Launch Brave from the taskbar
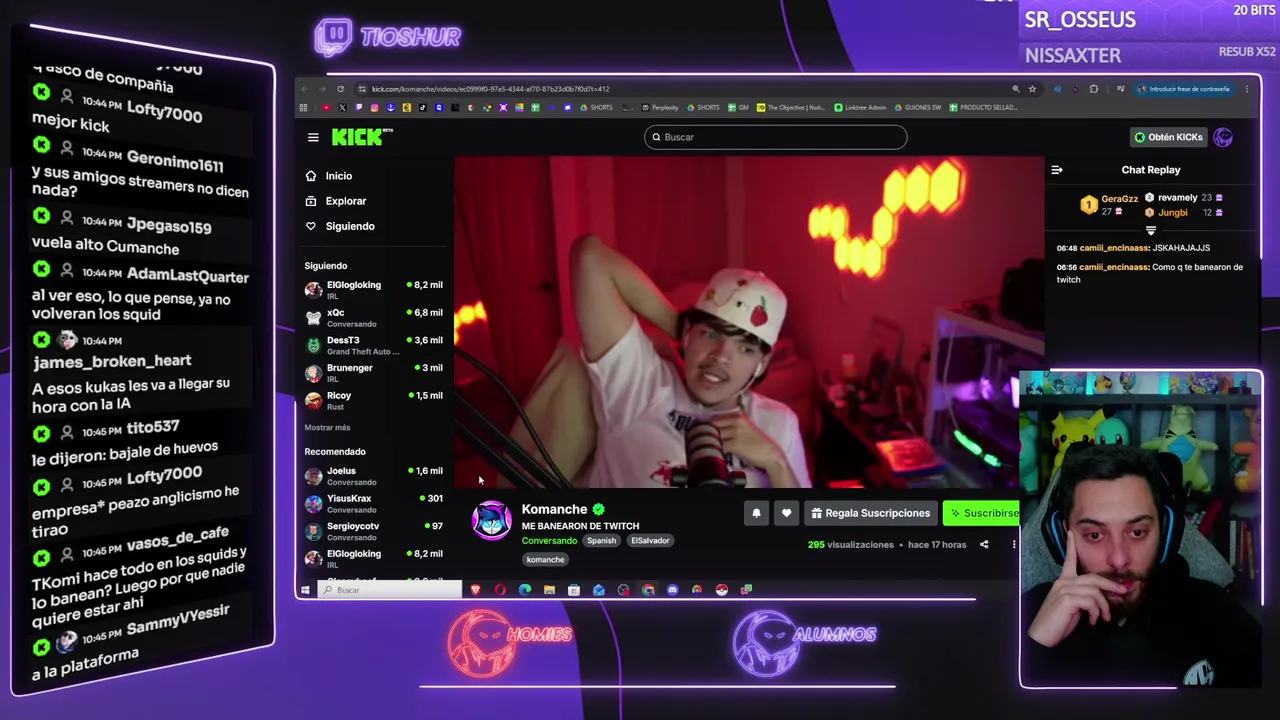This screenshot has height=720, width=1280. pos(475,590)
